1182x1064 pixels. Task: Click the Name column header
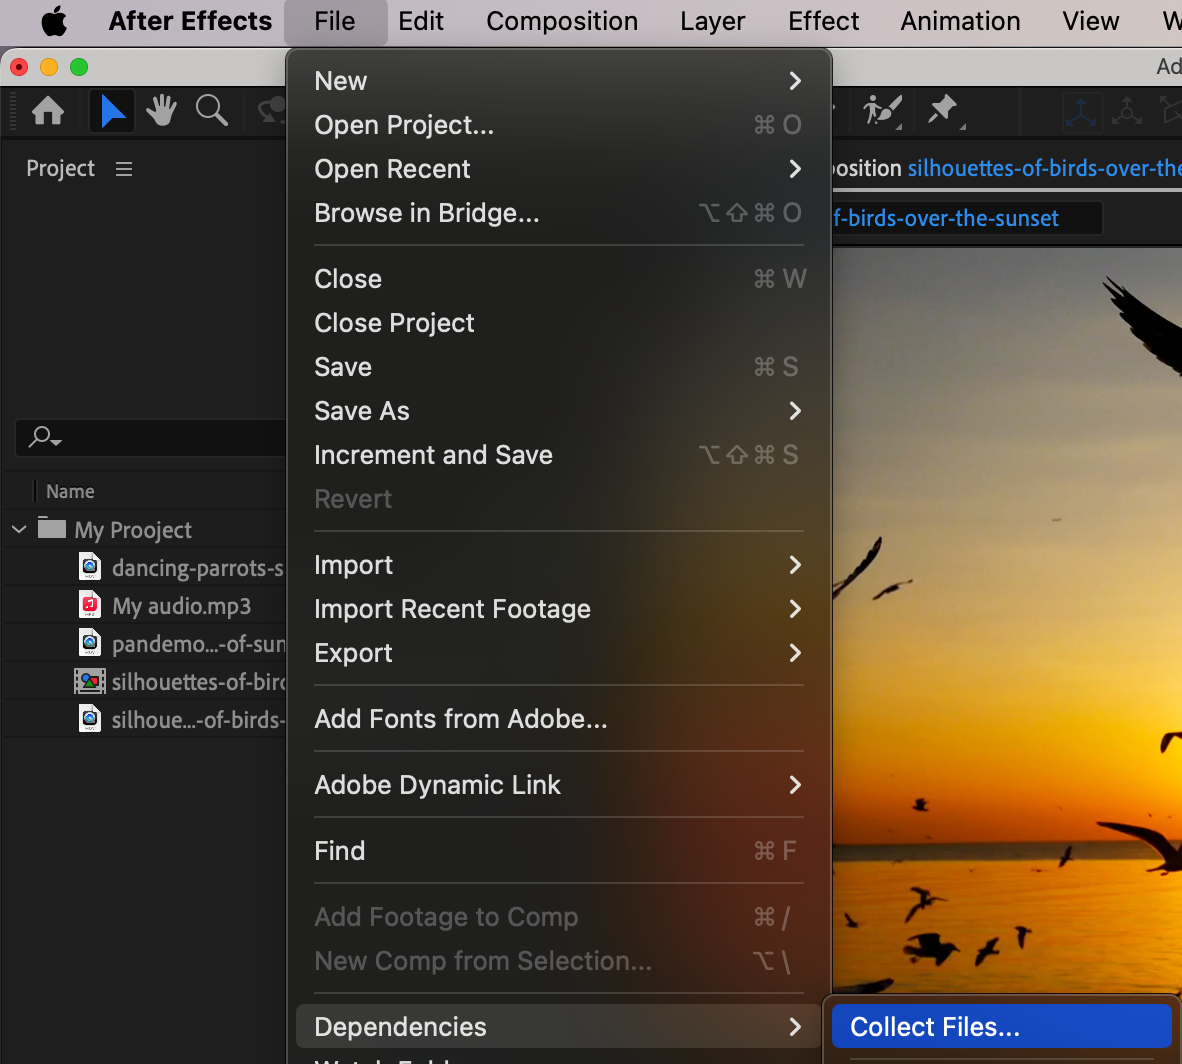pos(70,492)
